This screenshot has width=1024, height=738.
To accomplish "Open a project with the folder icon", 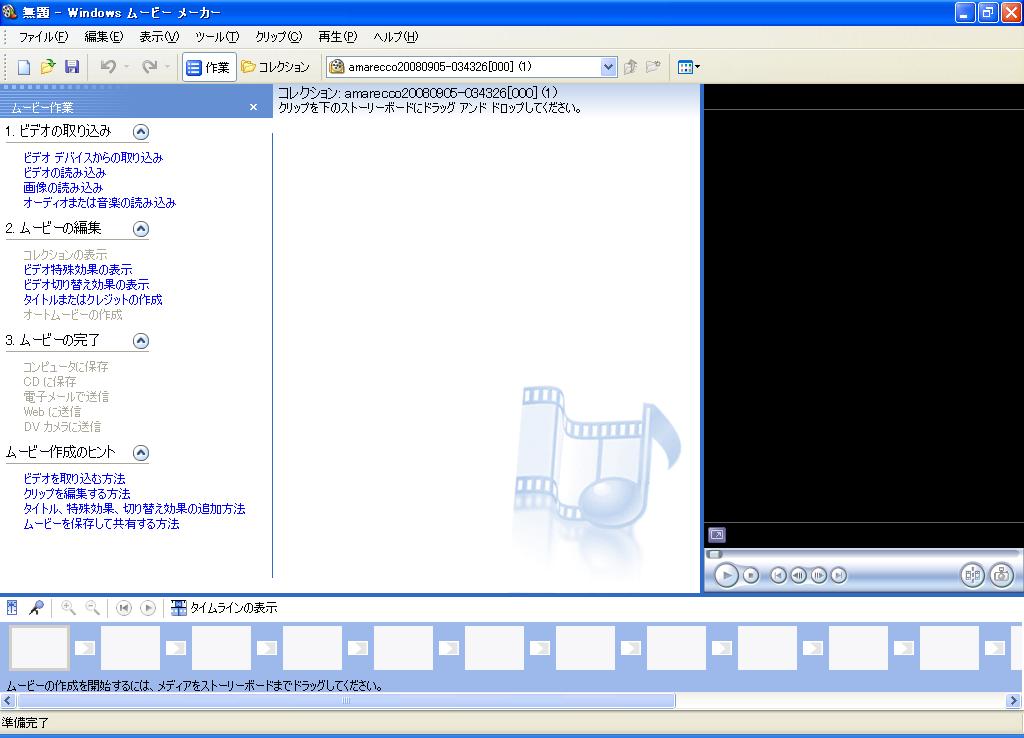I will pyautogui.click(x=48, y=67).
